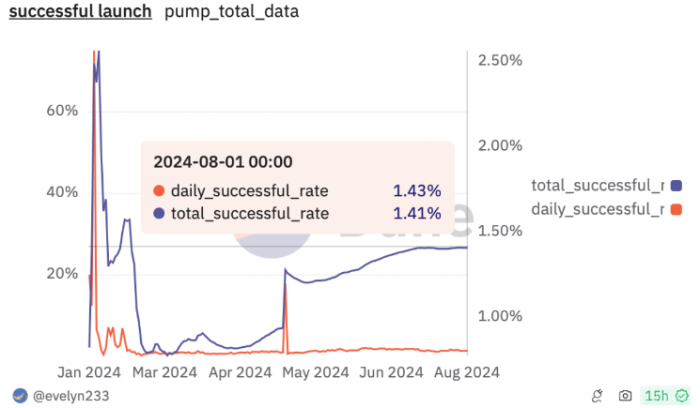
Task: Click the orange dot in the tooltip
Action: [x=158, y=192]
